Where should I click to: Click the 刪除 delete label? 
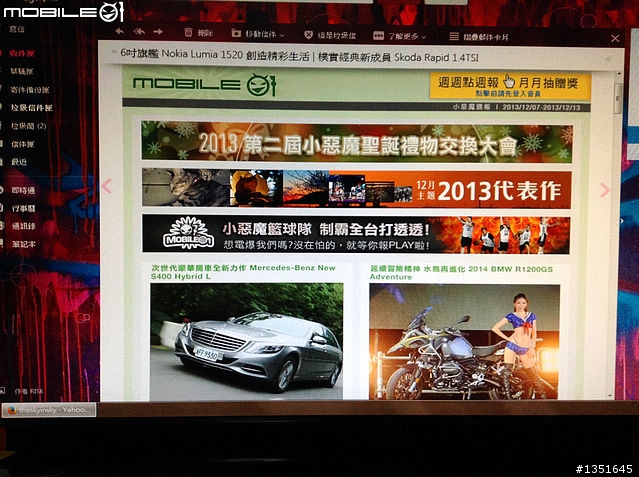click(x=205, y=33)
